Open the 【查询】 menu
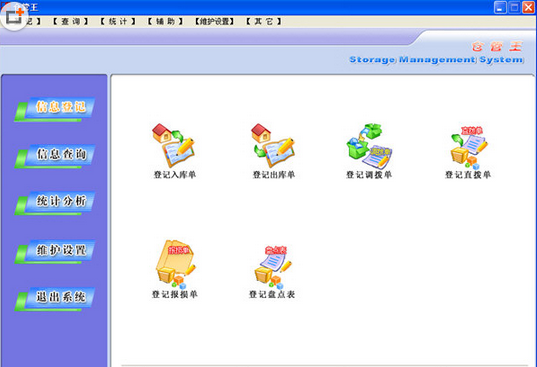Screen dimensions: 537x367 71,22
